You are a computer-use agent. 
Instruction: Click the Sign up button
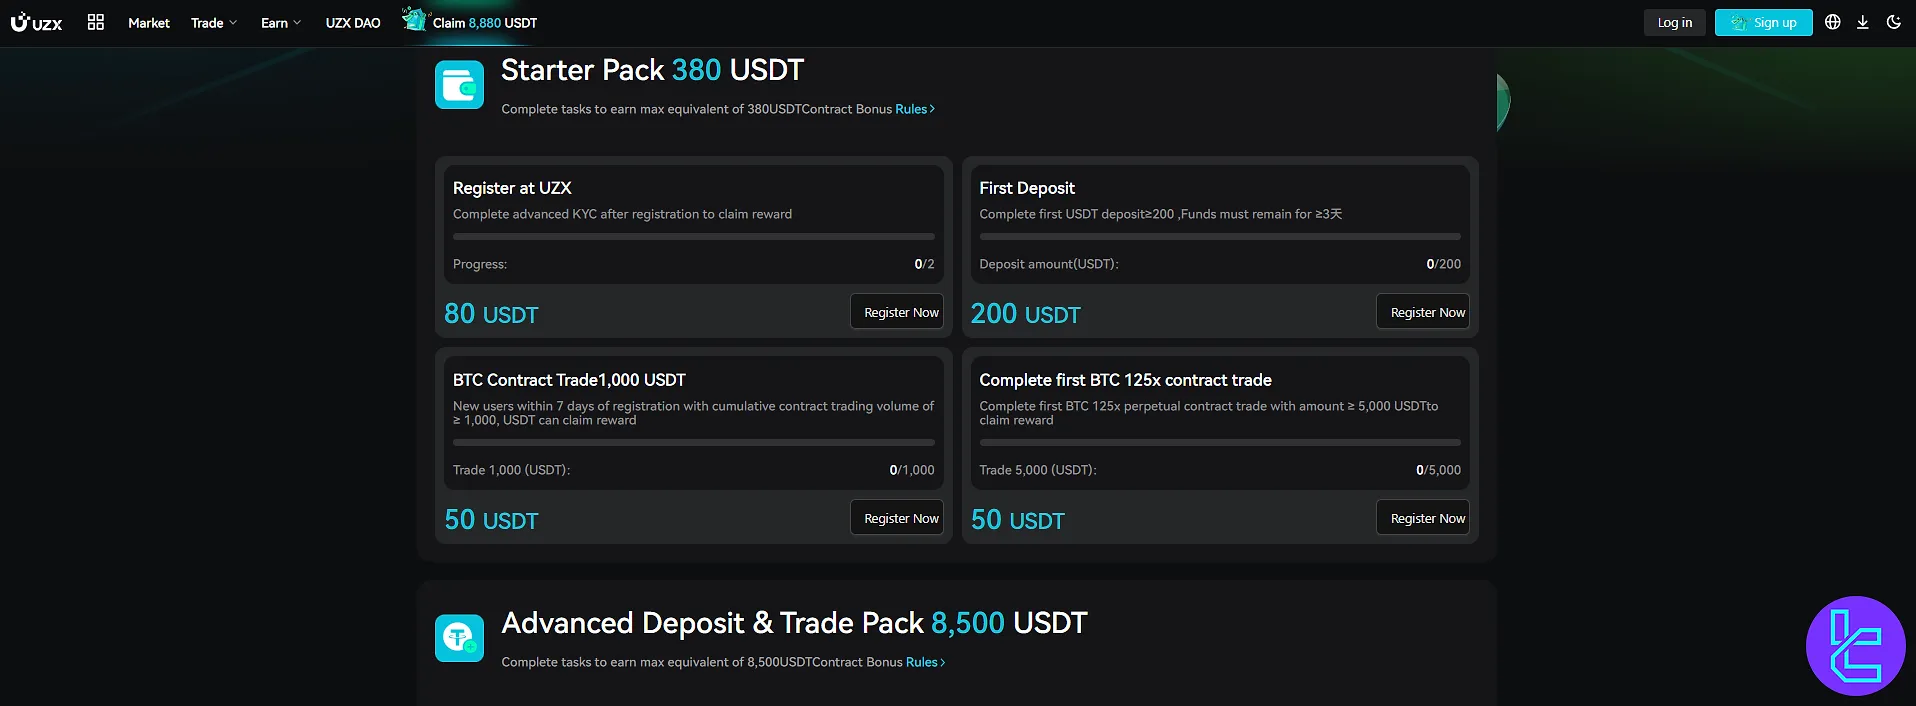[x=1763, y=23]
